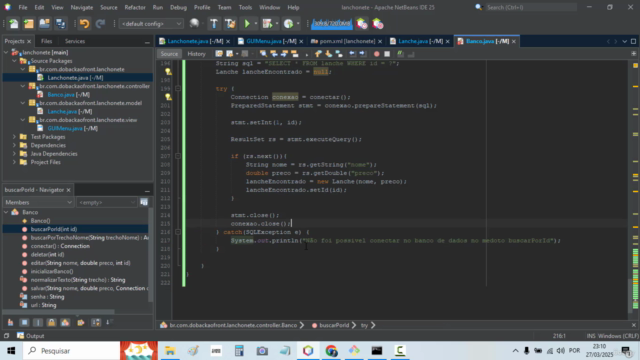Select conectar() : Connection in Navigator

click(x=60, y=246)
